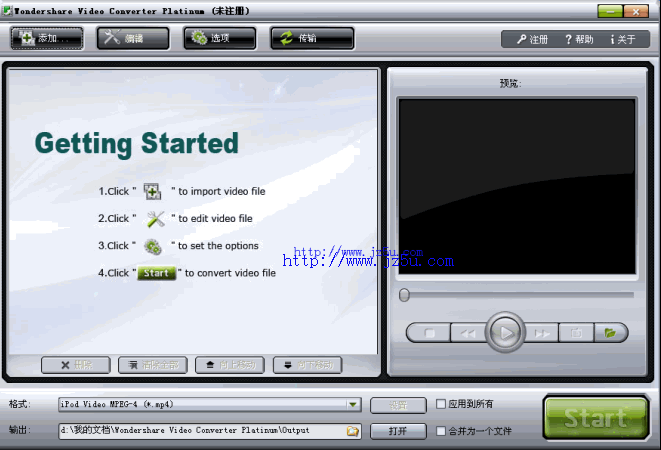Click the browse folder icon in output field
The width and height of the screenshot is (661, 450).
(x=352, y=431)
